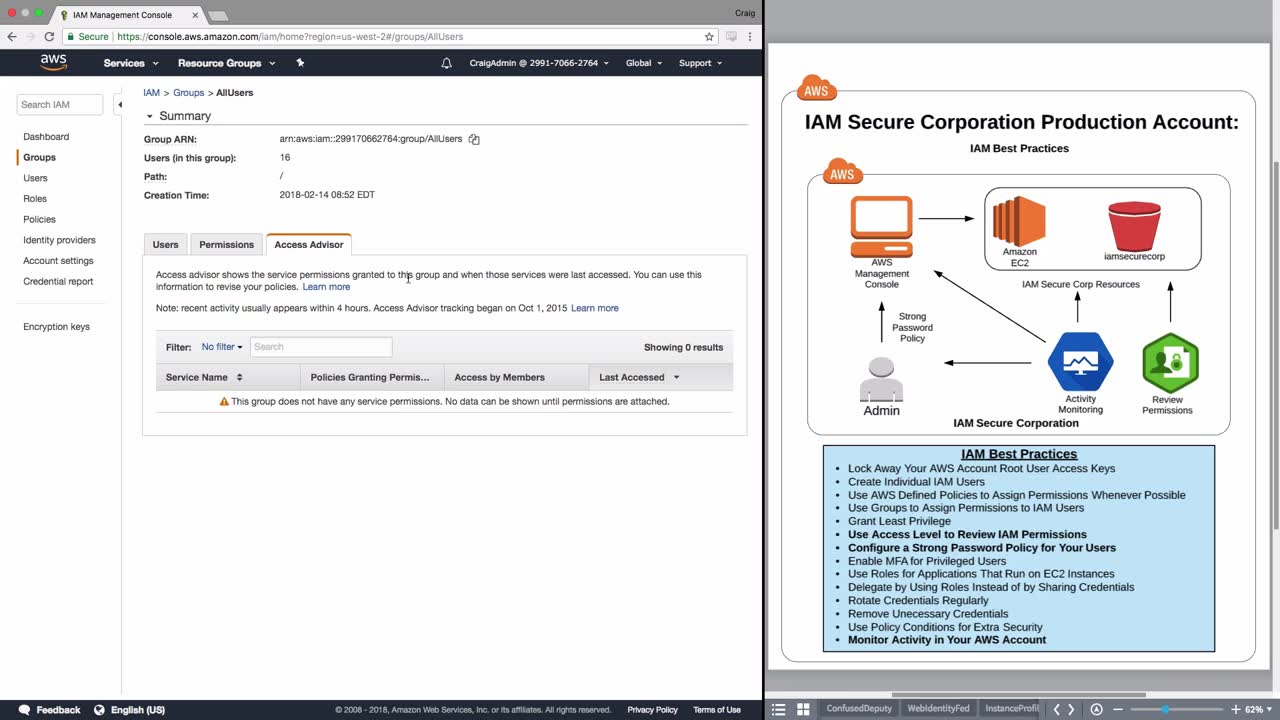
Task: Open Users in IAM sidebar
Action: coord(35,178)
